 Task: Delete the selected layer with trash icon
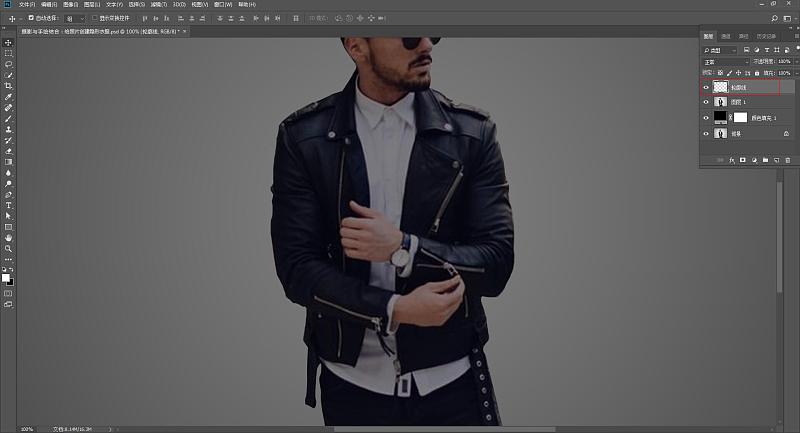coord(788,160)
